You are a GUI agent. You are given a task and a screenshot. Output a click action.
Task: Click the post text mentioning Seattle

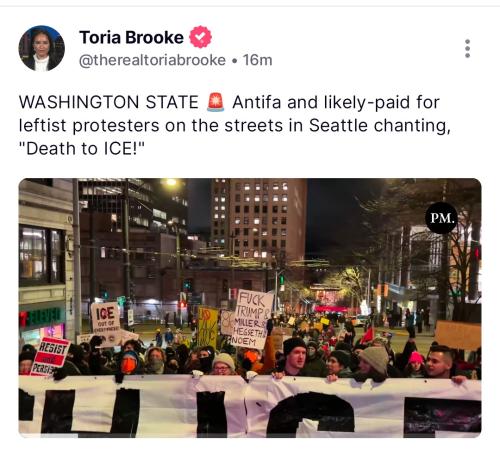coord(235,125)
